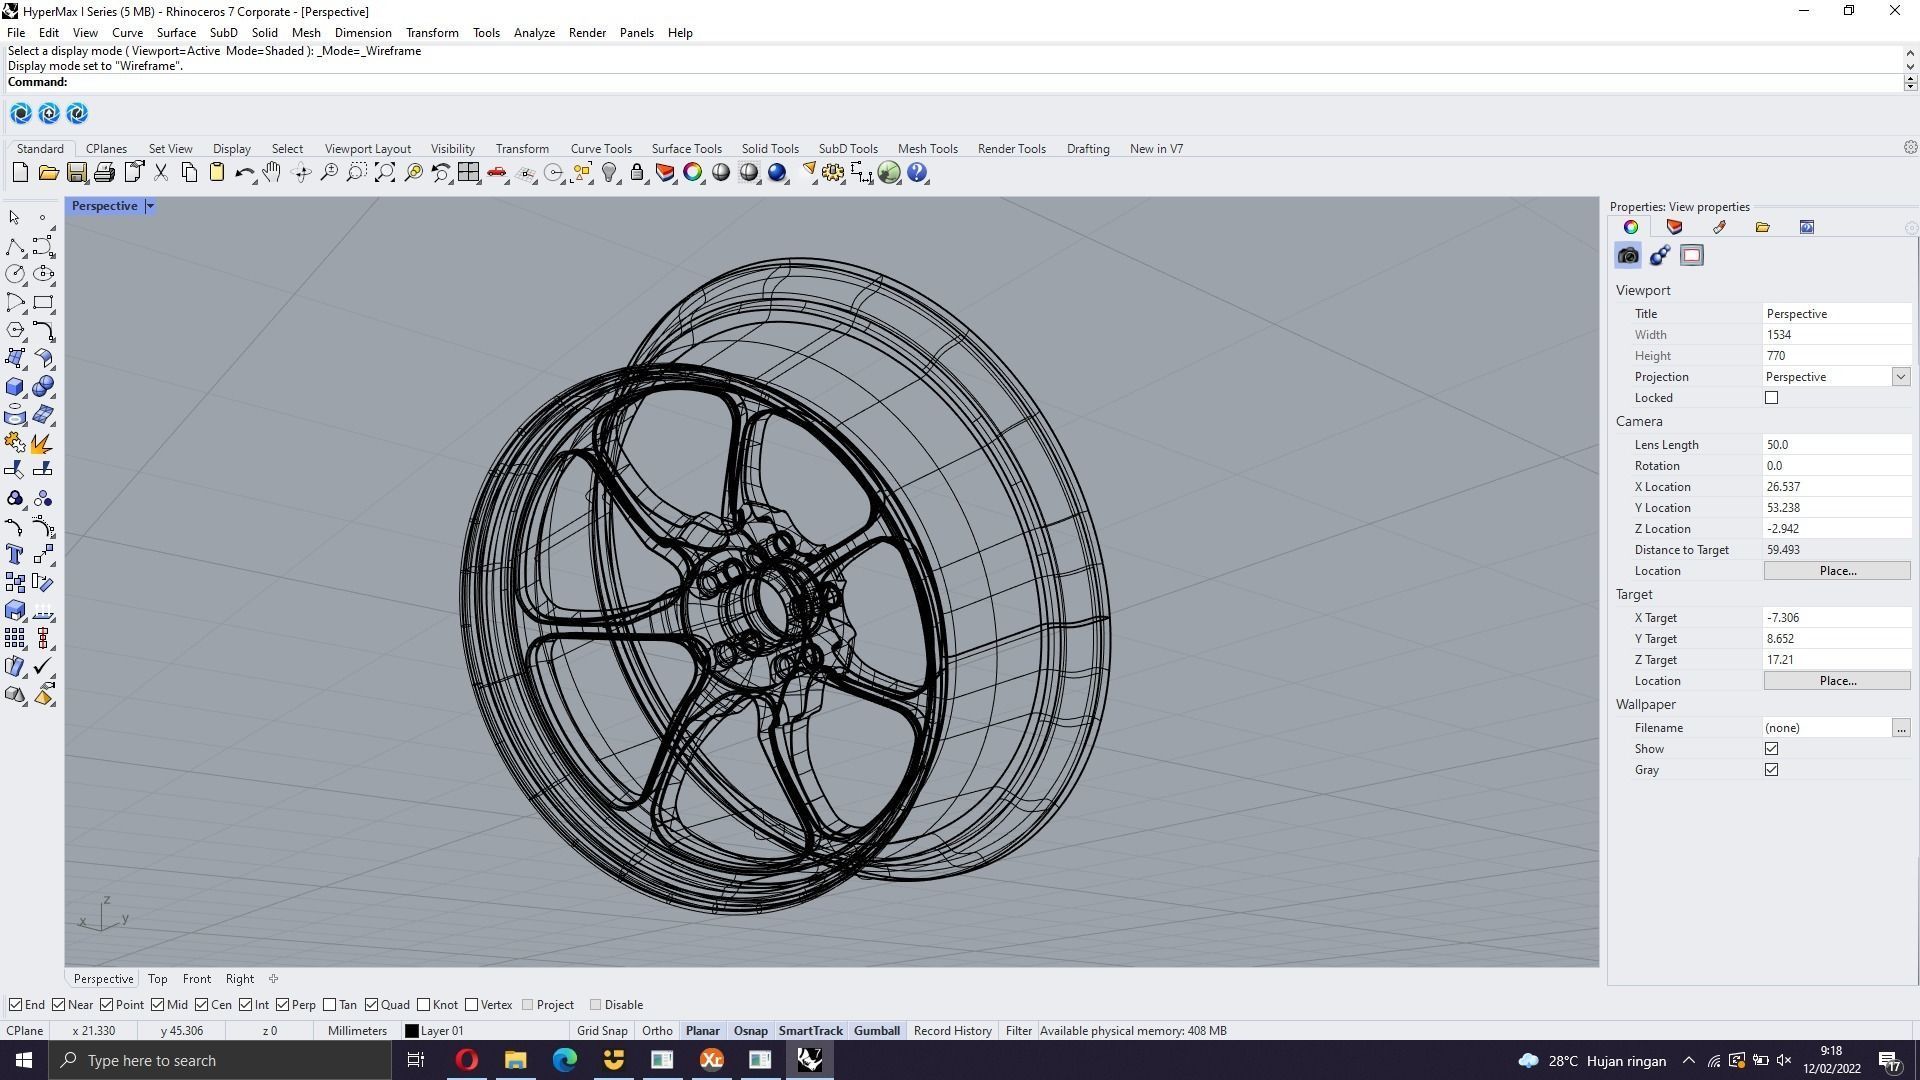
Task: Select the Text object tool
Action: point(15,555)
